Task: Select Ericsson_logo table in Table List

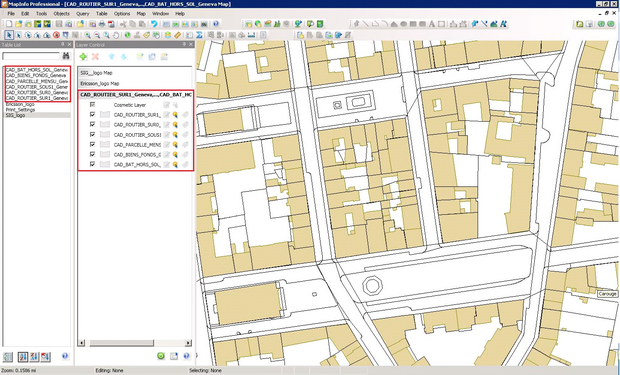Action: coord(20,104)
